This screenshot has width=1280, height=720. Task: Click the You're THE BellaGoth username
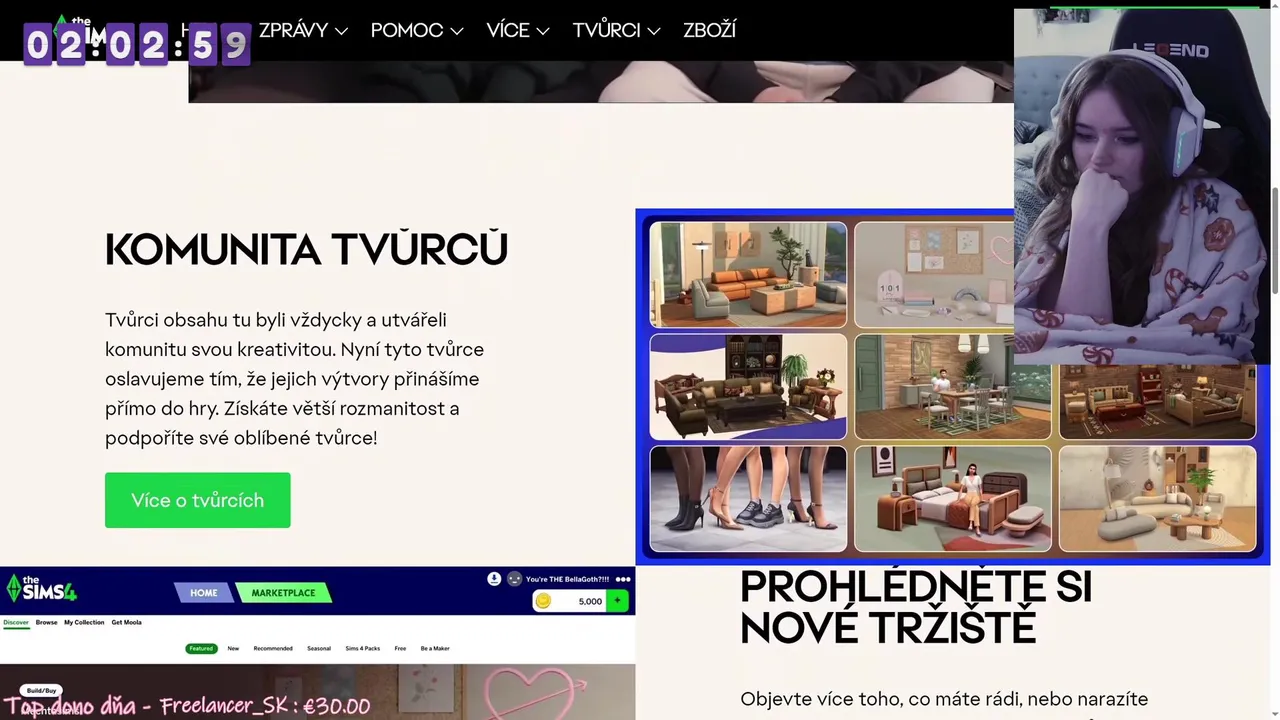click(x=567, y=579)
